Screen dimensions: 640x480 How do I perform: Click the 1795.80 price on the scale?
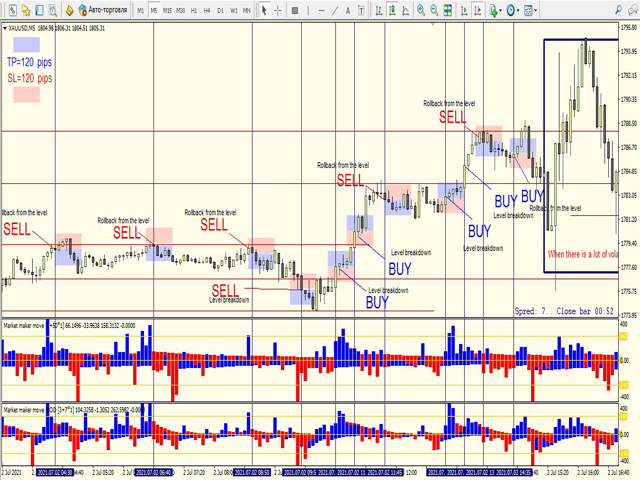[x=629, y=28]
